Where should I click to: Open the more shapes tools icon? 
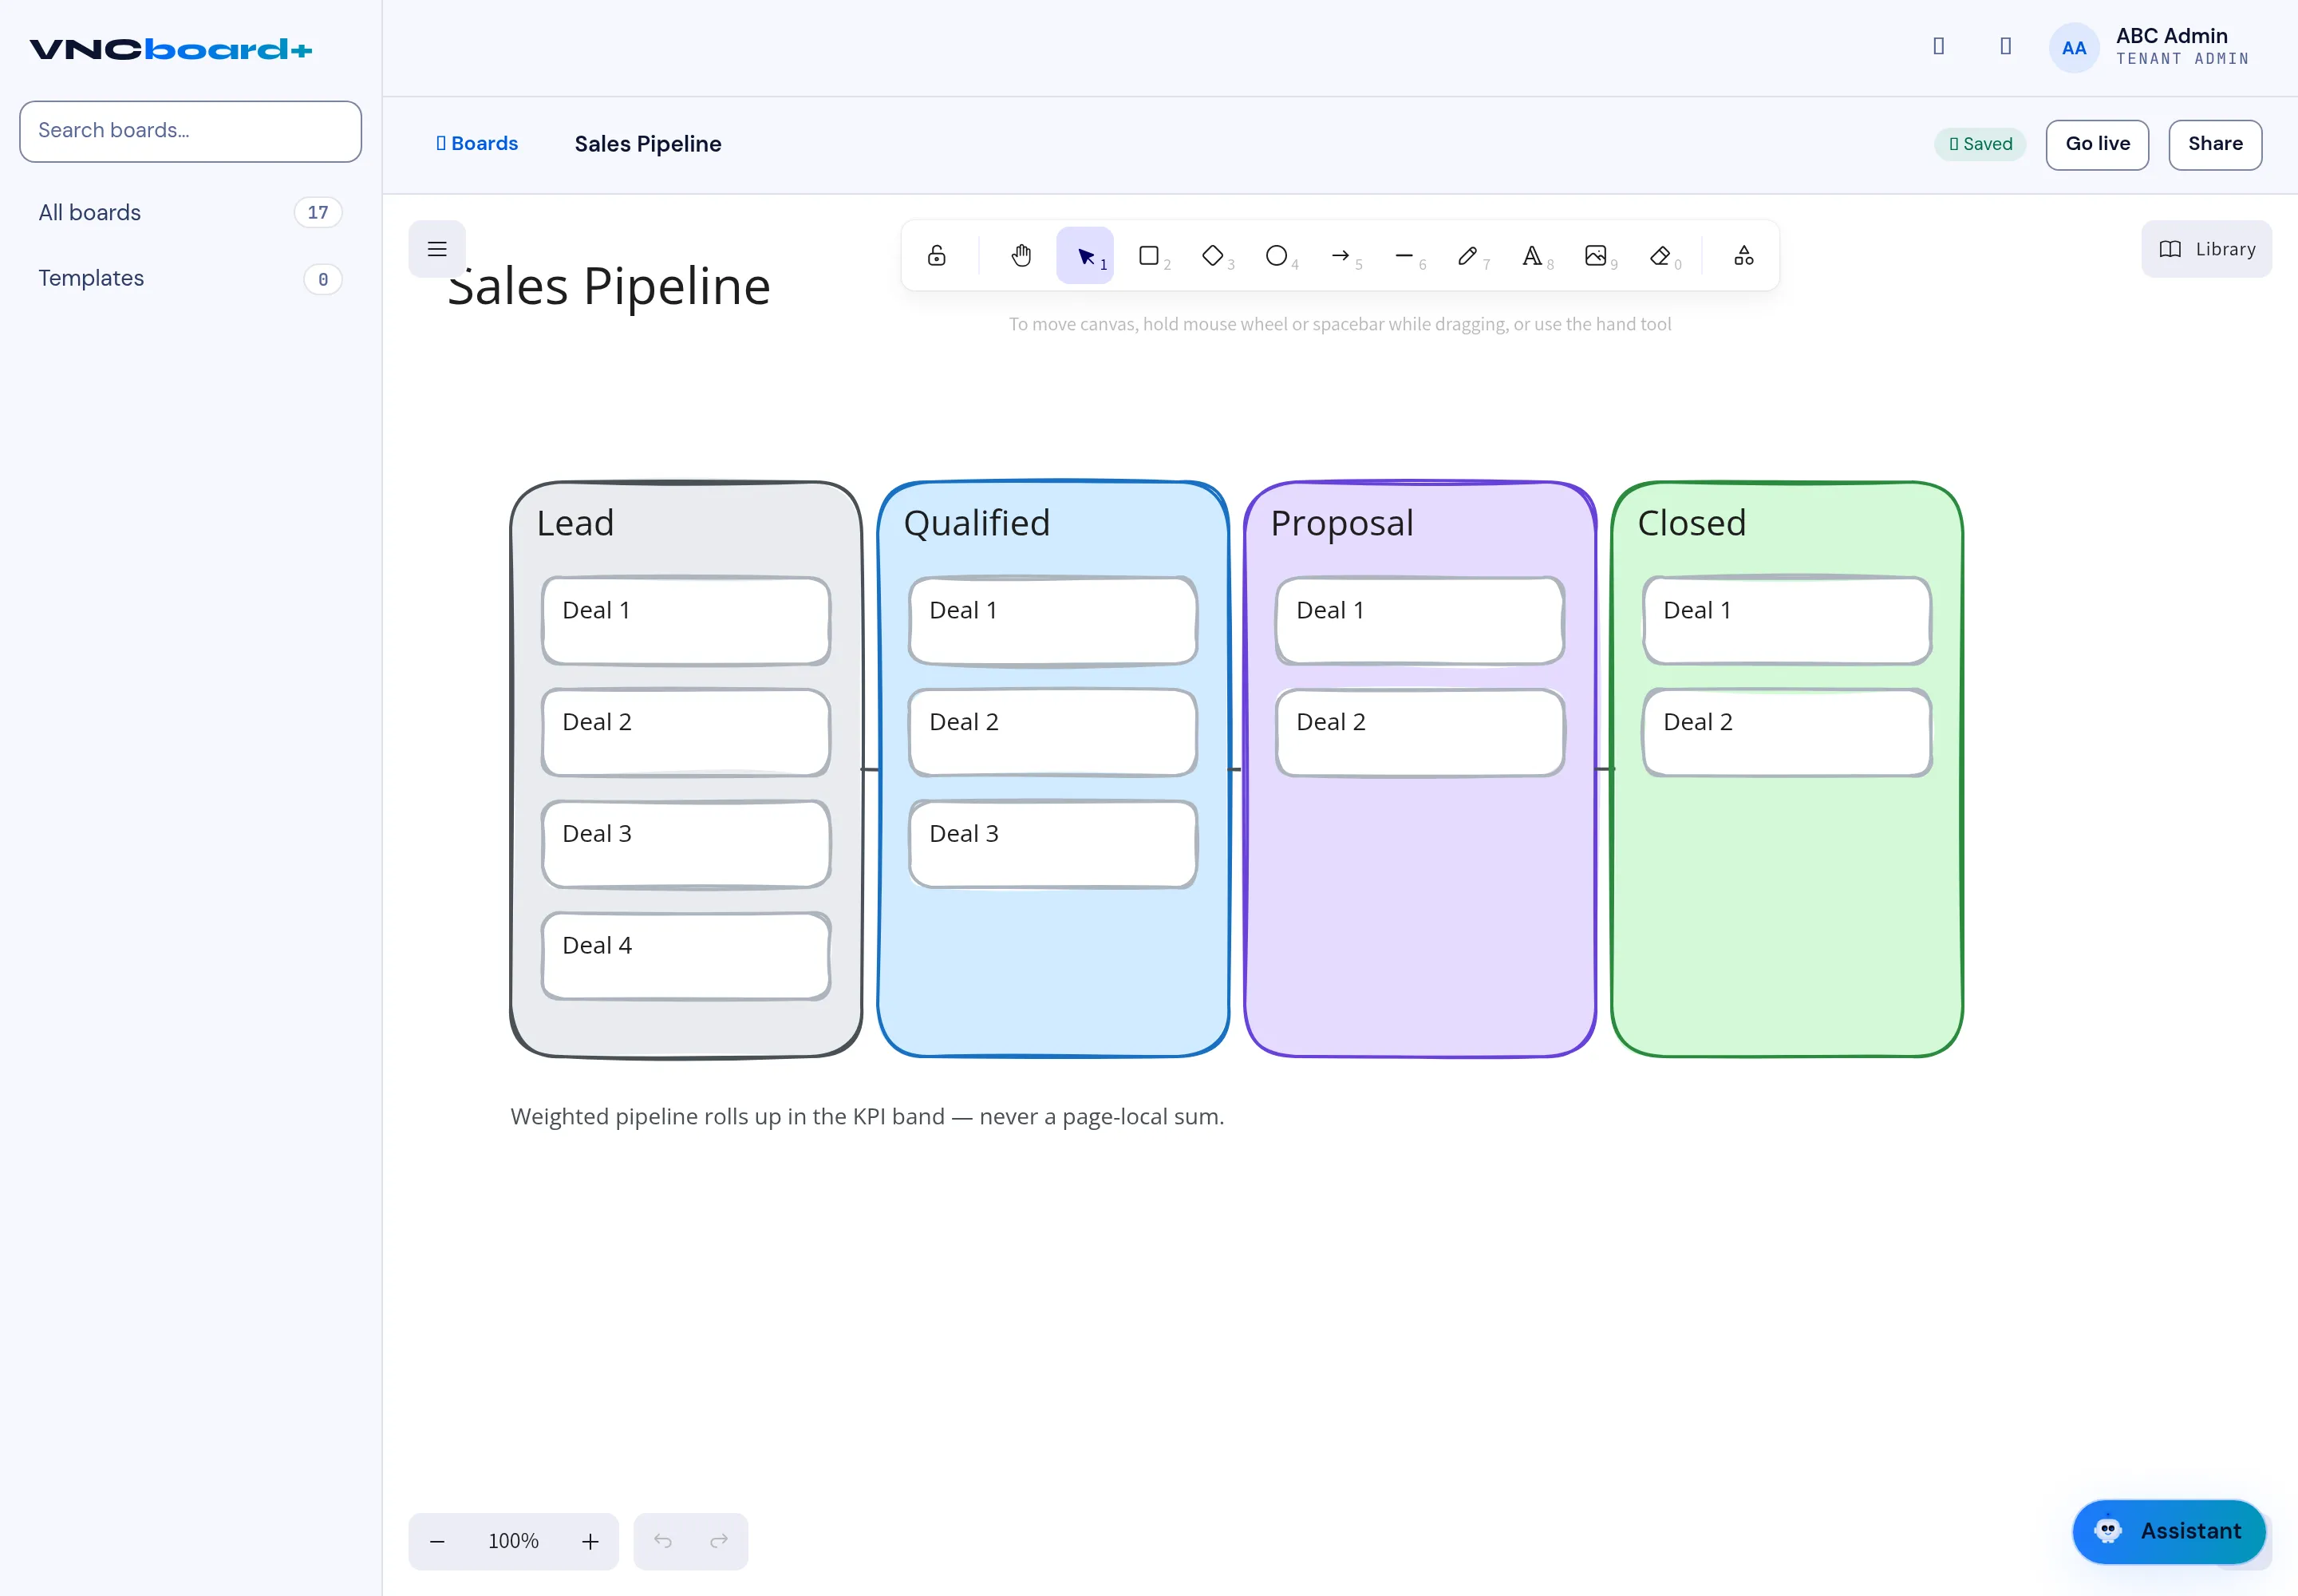tap(1744, 256)
